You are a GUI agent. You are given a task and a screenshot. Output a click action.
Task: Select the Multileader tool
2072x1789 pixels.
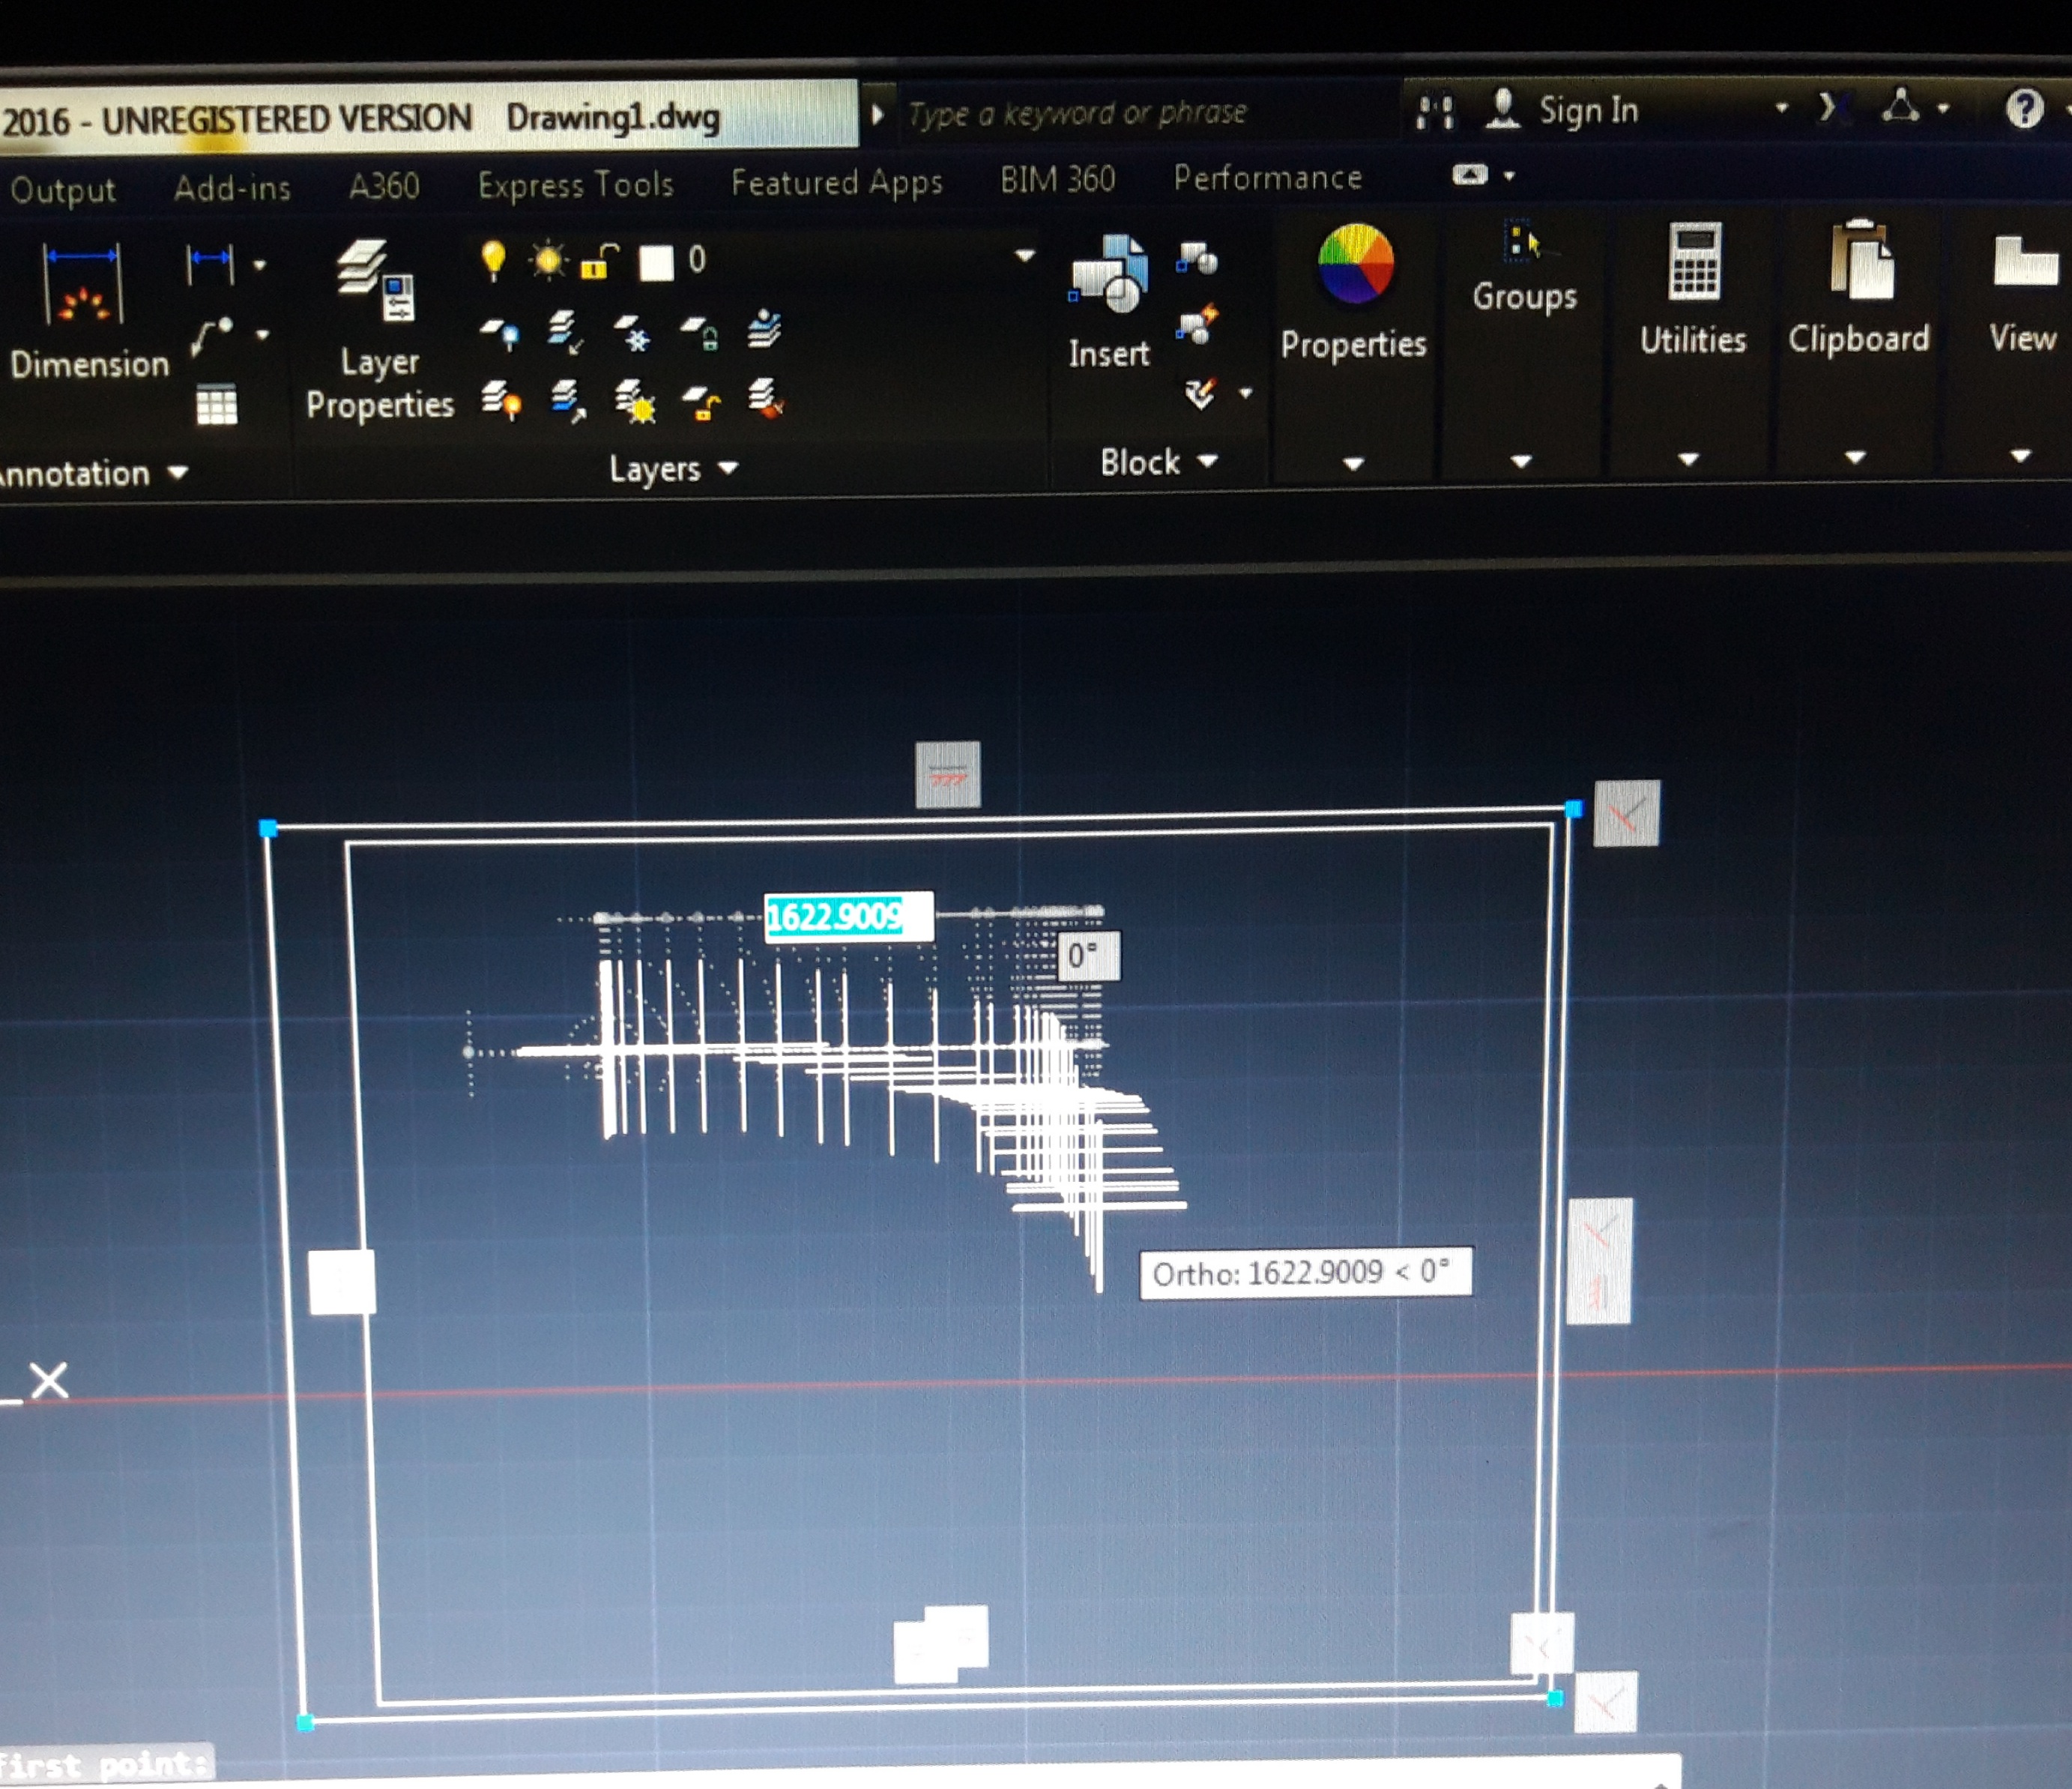click(x=212, y=335)
